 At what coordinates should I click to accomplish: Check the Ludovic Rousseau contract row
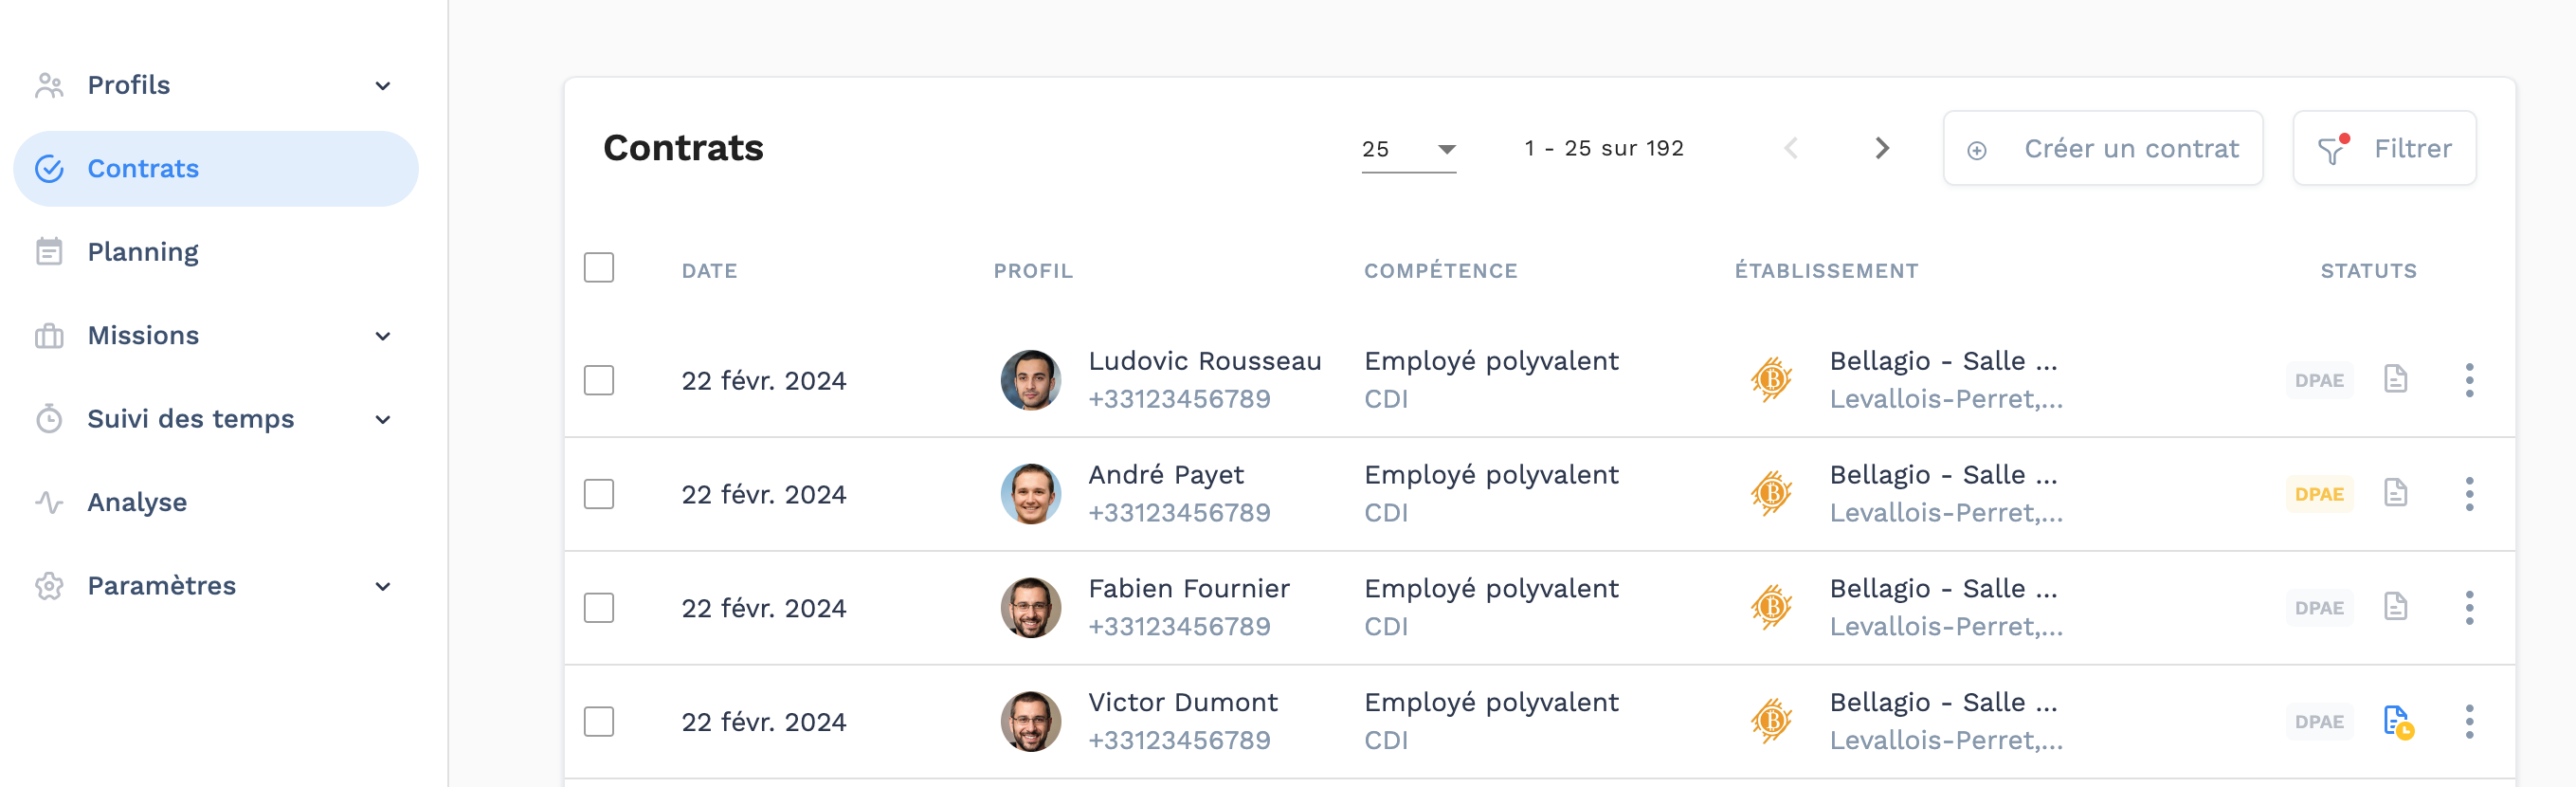click(599, 380)
